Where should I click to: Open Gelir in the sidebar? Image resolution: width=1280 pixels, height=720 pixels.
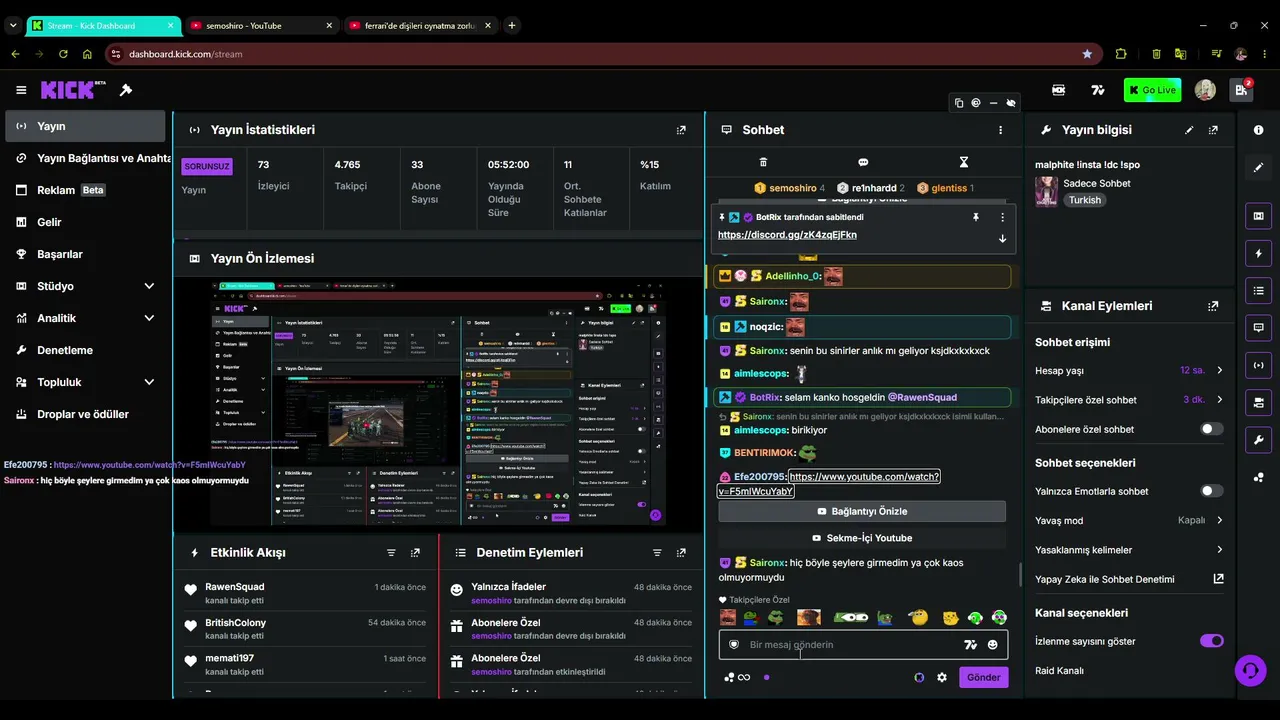(x=85, y=222)
